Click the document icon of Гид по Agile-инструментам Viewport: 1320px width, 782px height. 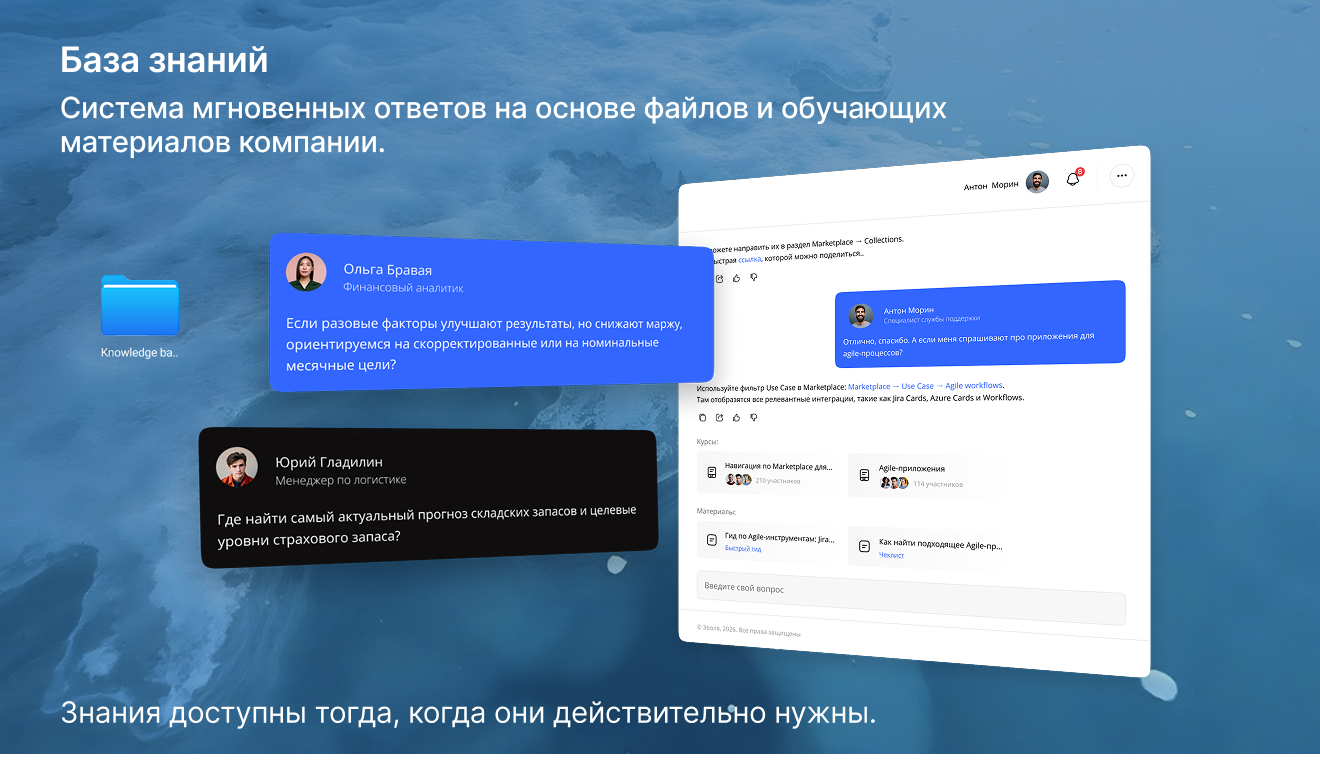pos(712,540)
